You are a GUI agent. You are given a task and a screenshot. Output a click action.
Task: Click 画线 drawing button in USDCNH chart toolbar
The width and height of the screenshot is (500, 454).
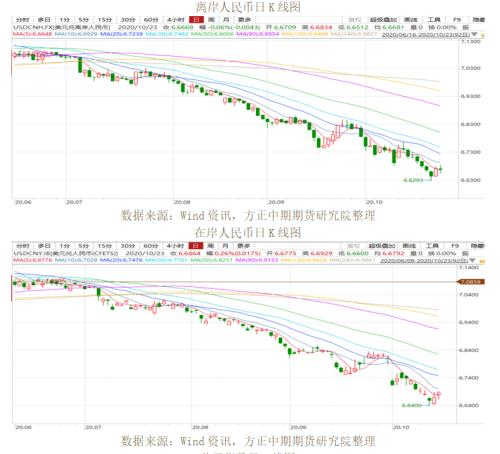(x=411, y=20)
